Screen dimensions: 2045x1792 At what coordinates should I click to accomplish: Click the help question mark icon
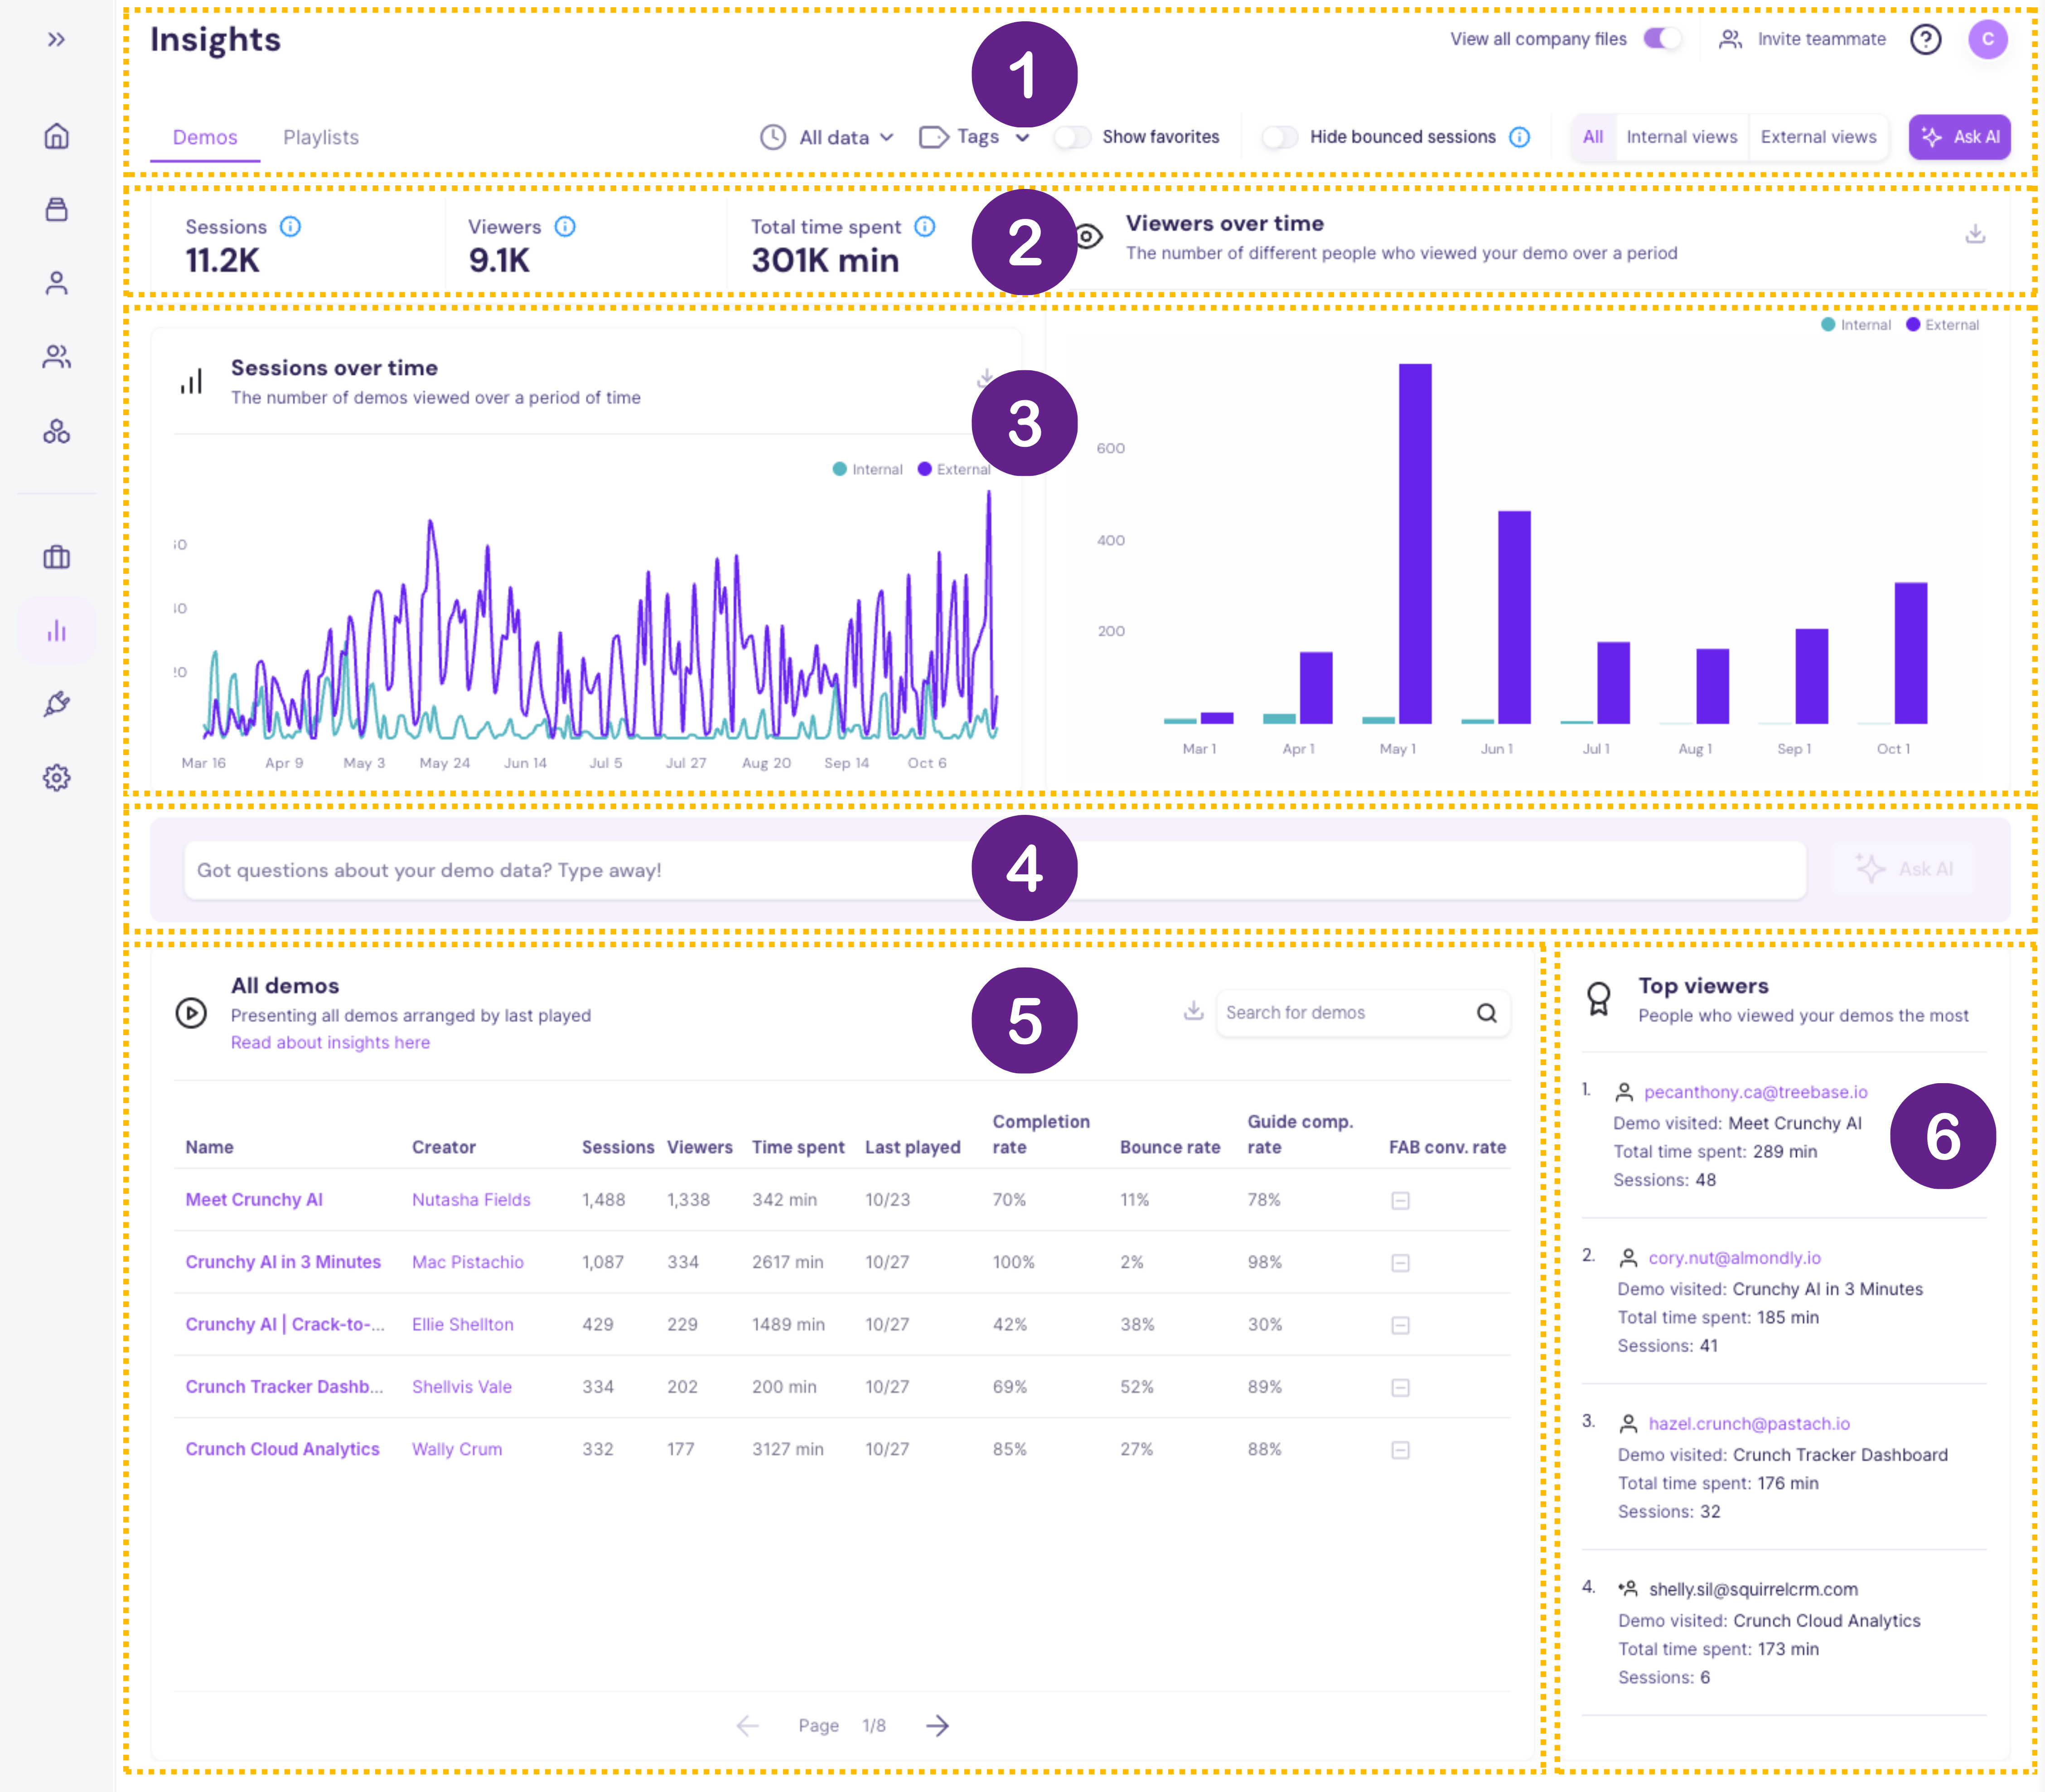tap(1925, 39)
